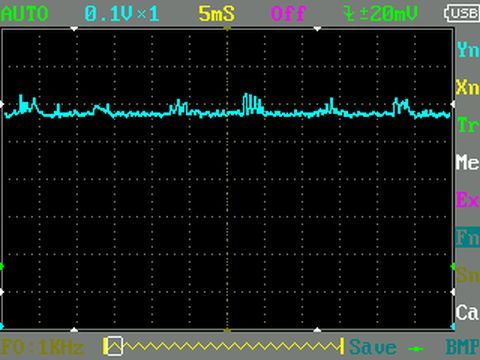The image size is (480, 360).
Task: Open the cyan Yn side menu item
Action: [468, 50]
